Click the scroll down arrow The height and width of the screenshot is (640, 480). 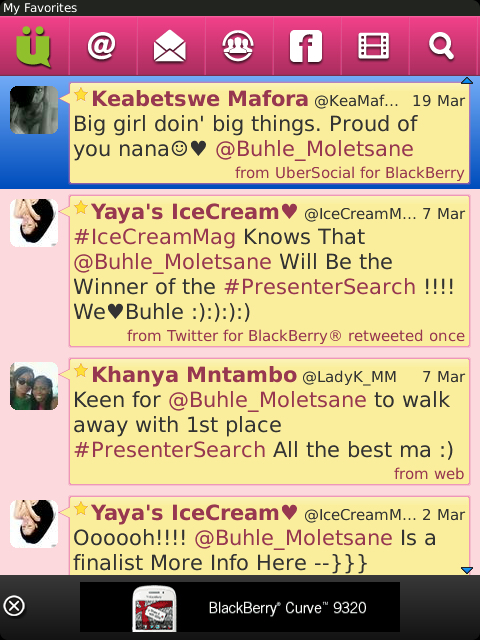coord(467,570)
